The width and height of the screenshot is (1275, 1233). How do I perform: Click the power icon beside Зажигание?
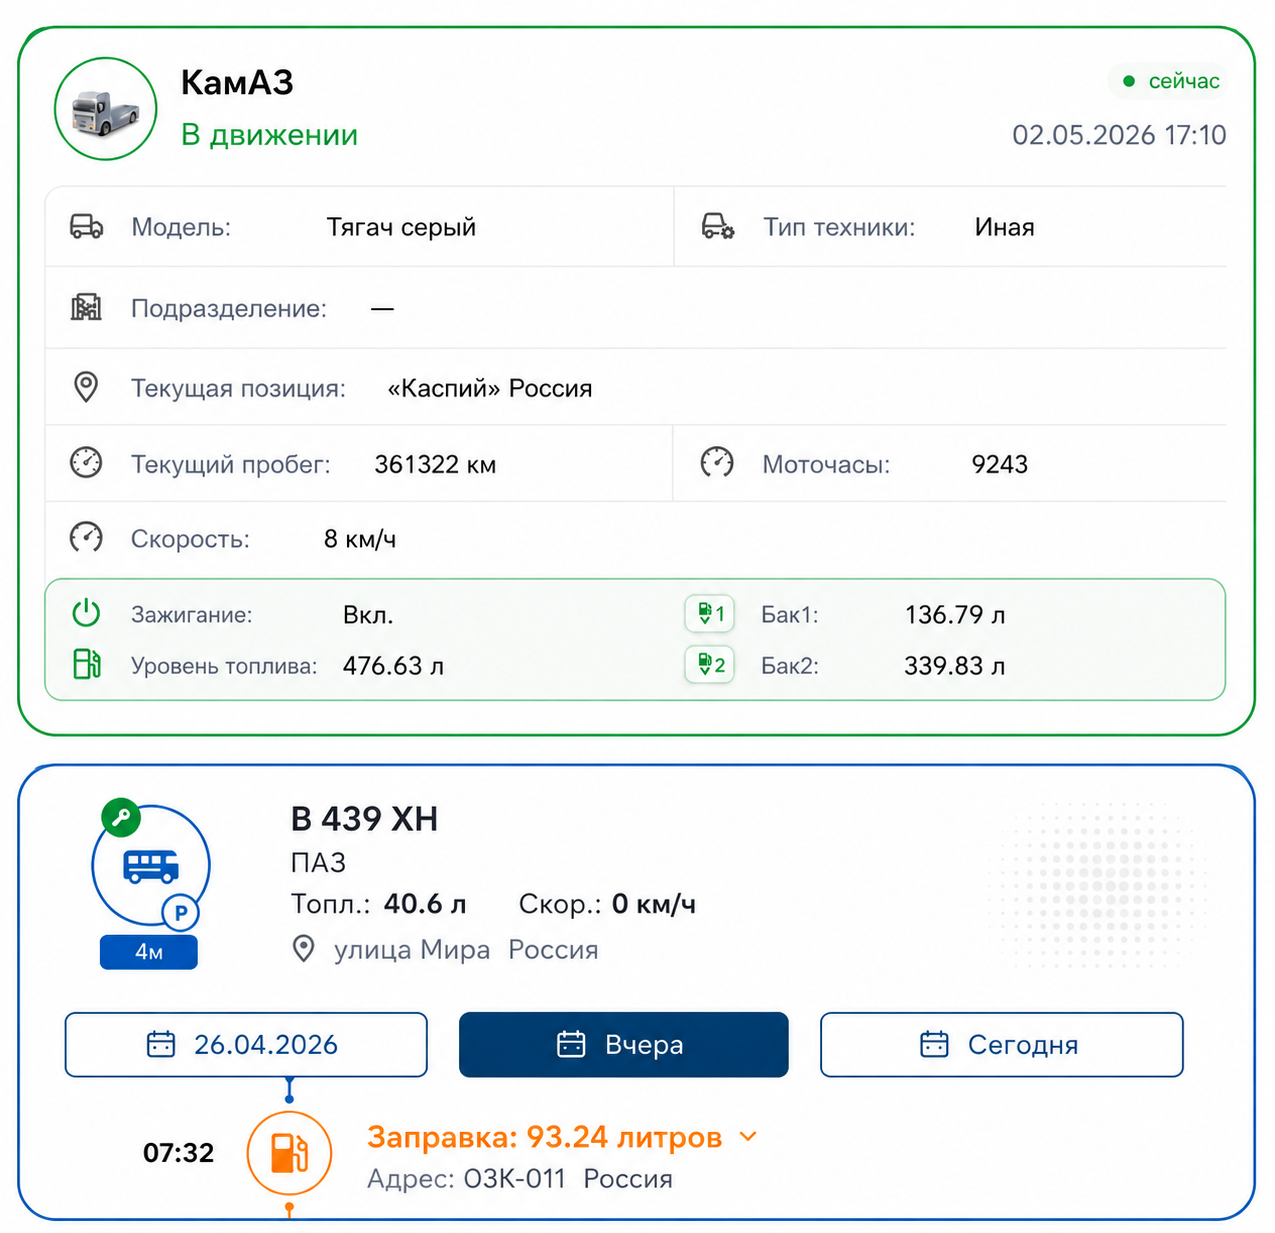[86, 613]
